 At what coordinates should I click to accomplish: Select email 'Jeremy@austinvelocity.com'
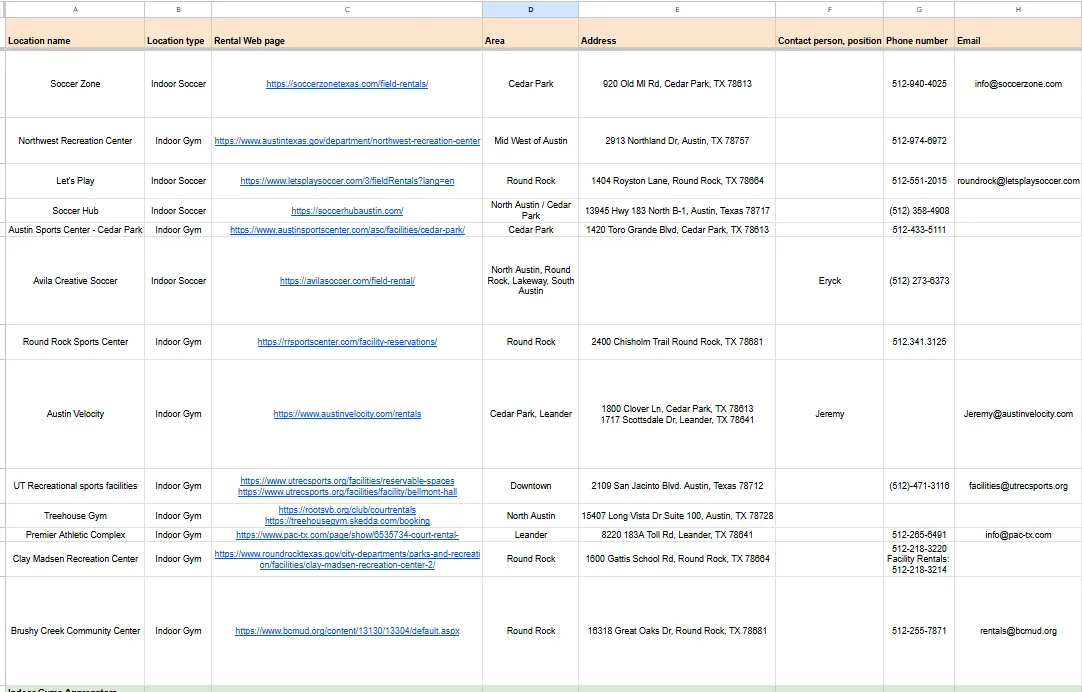(1018, 414)
